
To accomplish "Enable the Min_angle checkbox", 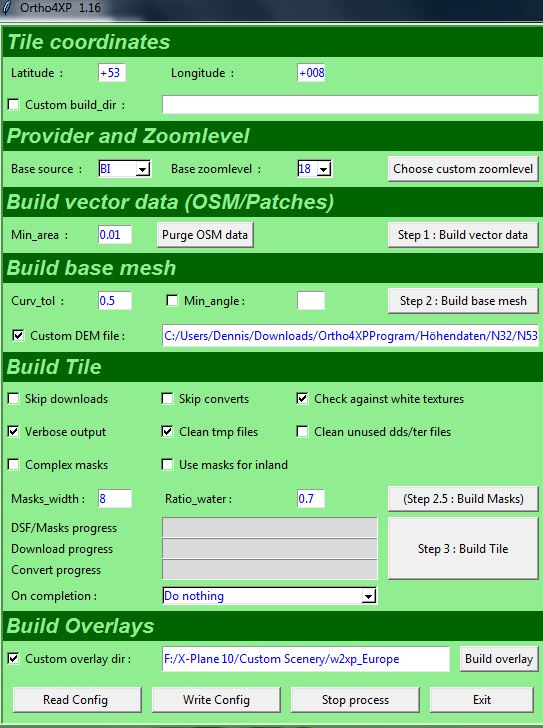I will point(172,300).
